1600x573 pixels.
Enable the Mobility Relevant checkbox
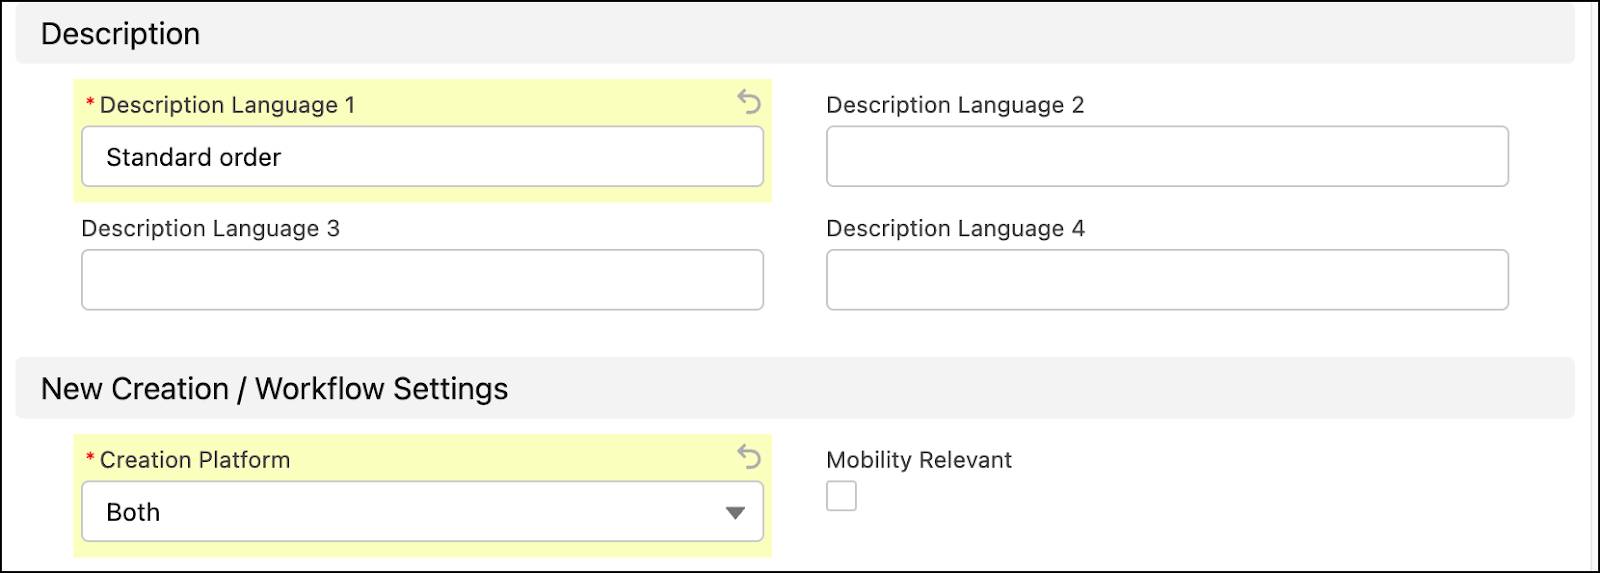coord(841,496)
